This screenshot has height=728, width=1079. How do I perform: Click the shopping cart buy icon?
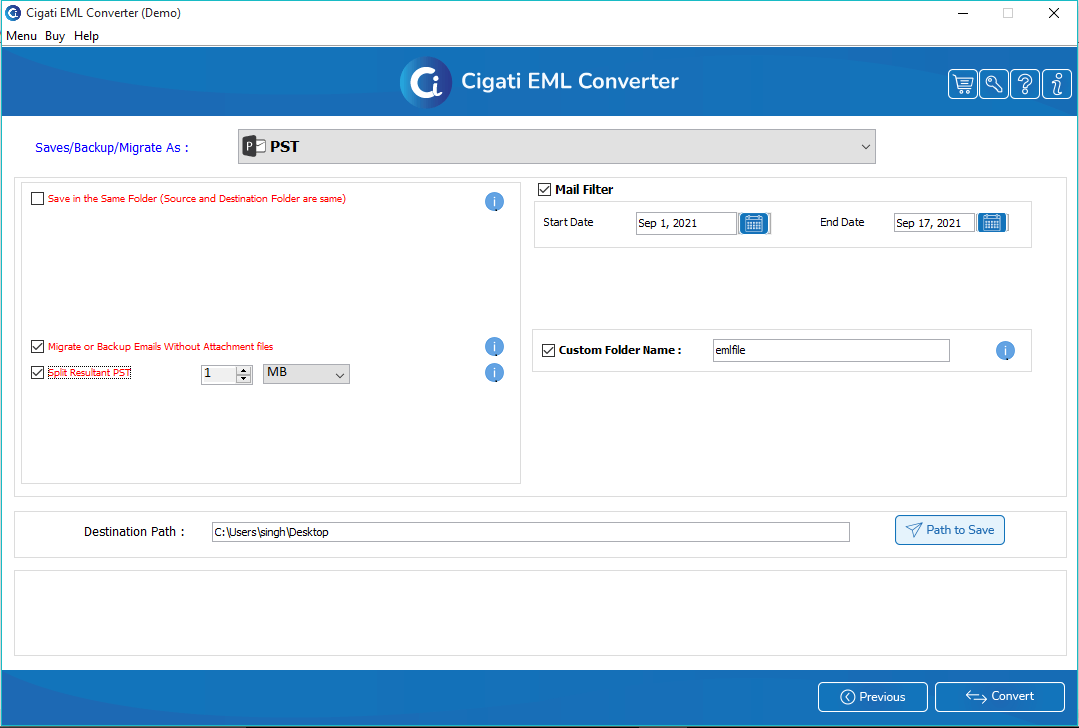963,85
